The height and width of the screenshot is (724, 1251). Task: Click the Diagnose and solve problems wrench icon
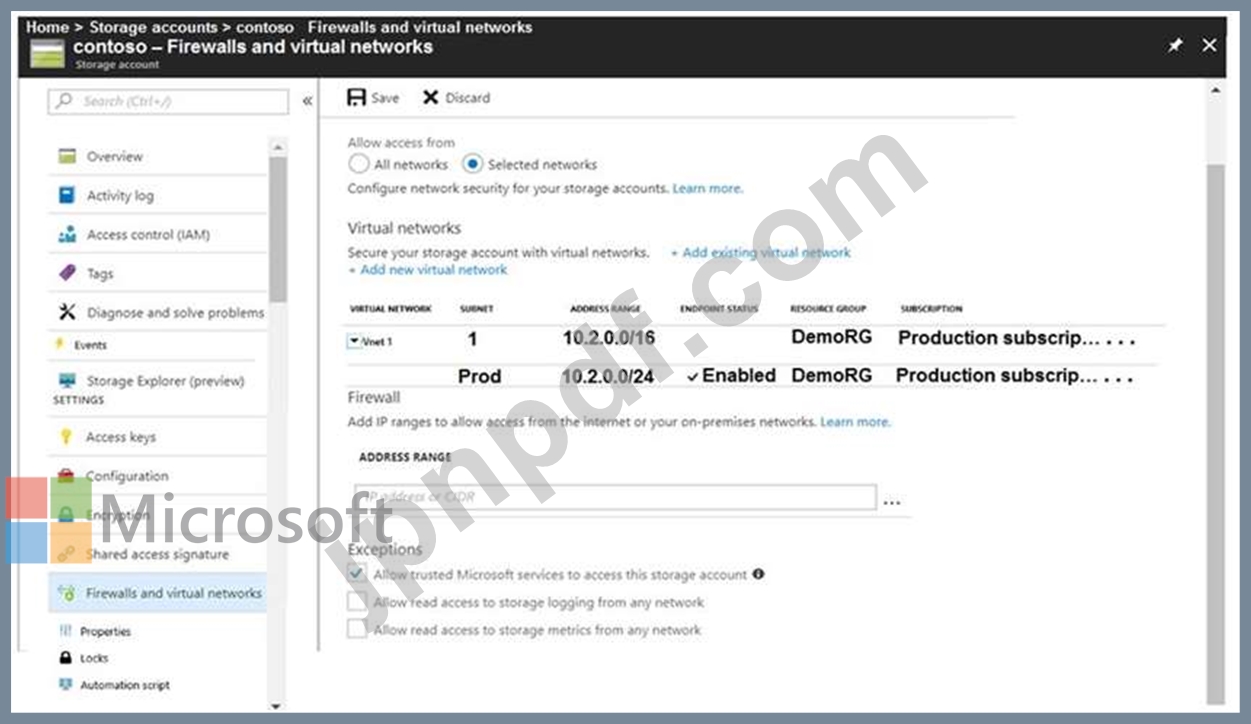(x=67, y=312)
